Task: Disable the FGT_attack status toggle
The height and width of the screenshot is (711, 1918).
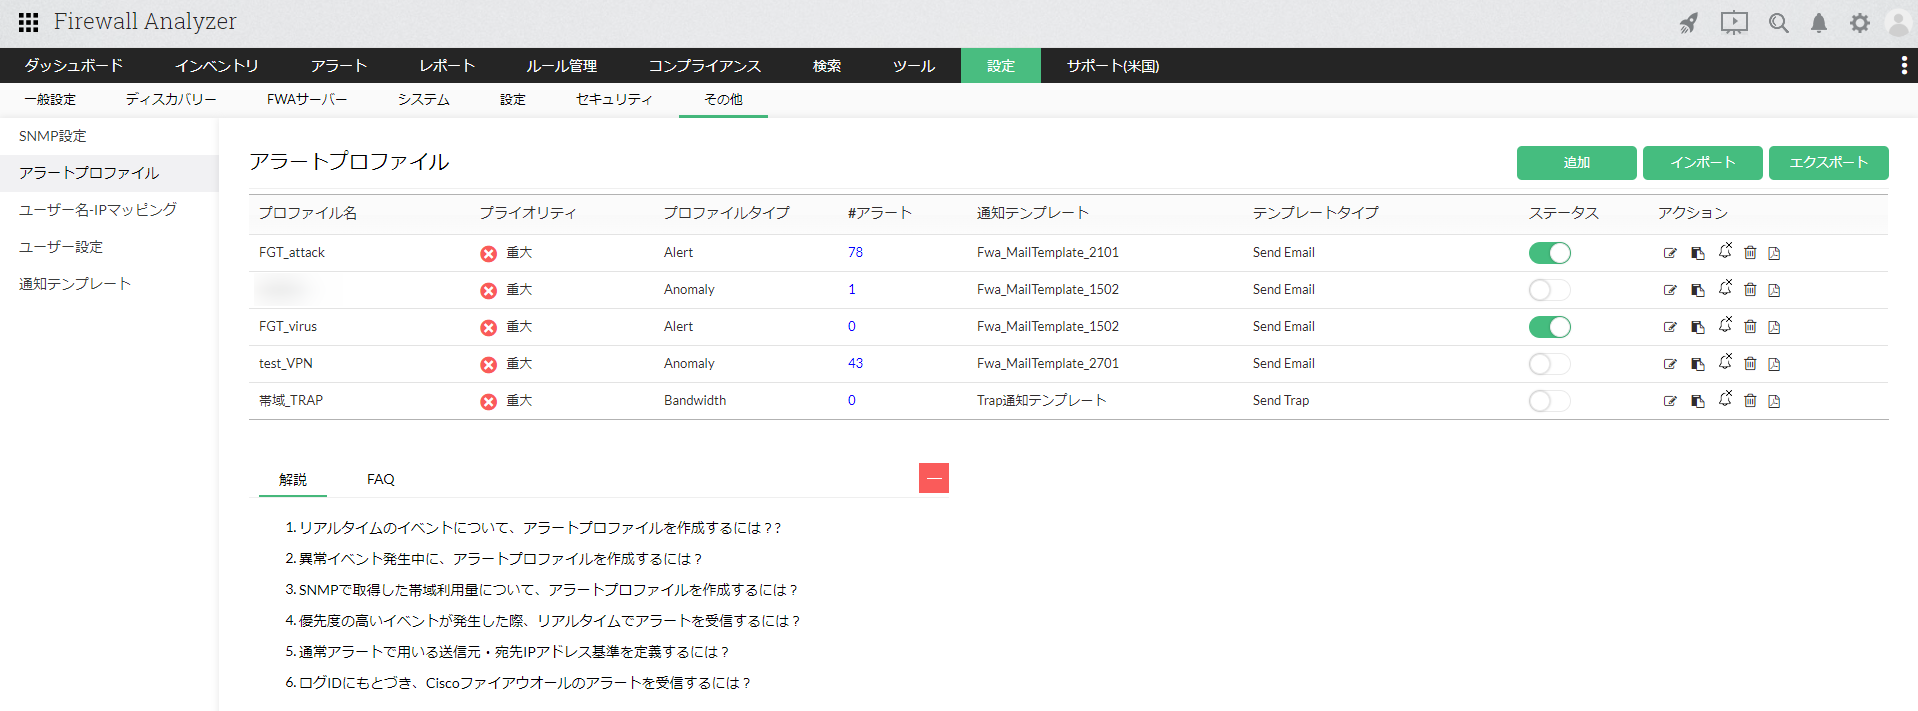Action: point(1549,253)
